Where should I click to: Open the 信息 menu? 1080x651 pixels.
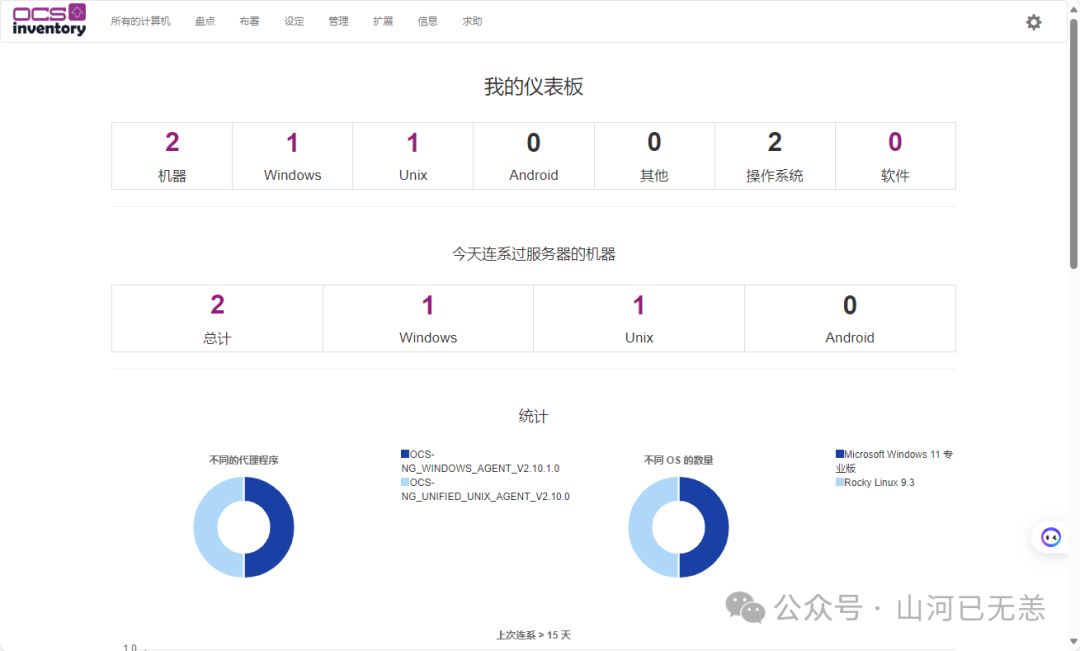(x=428, y=21)
